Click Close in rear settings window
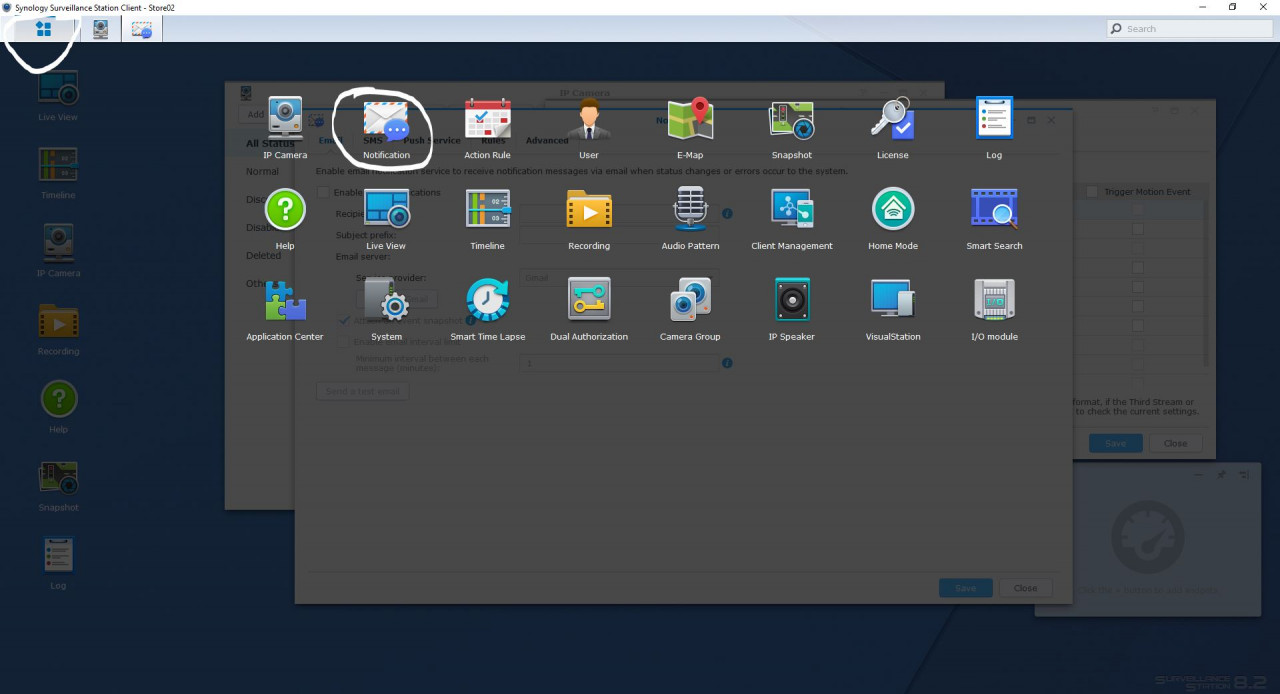This screenshot has width=1280, height=694. pos(1175,443)
